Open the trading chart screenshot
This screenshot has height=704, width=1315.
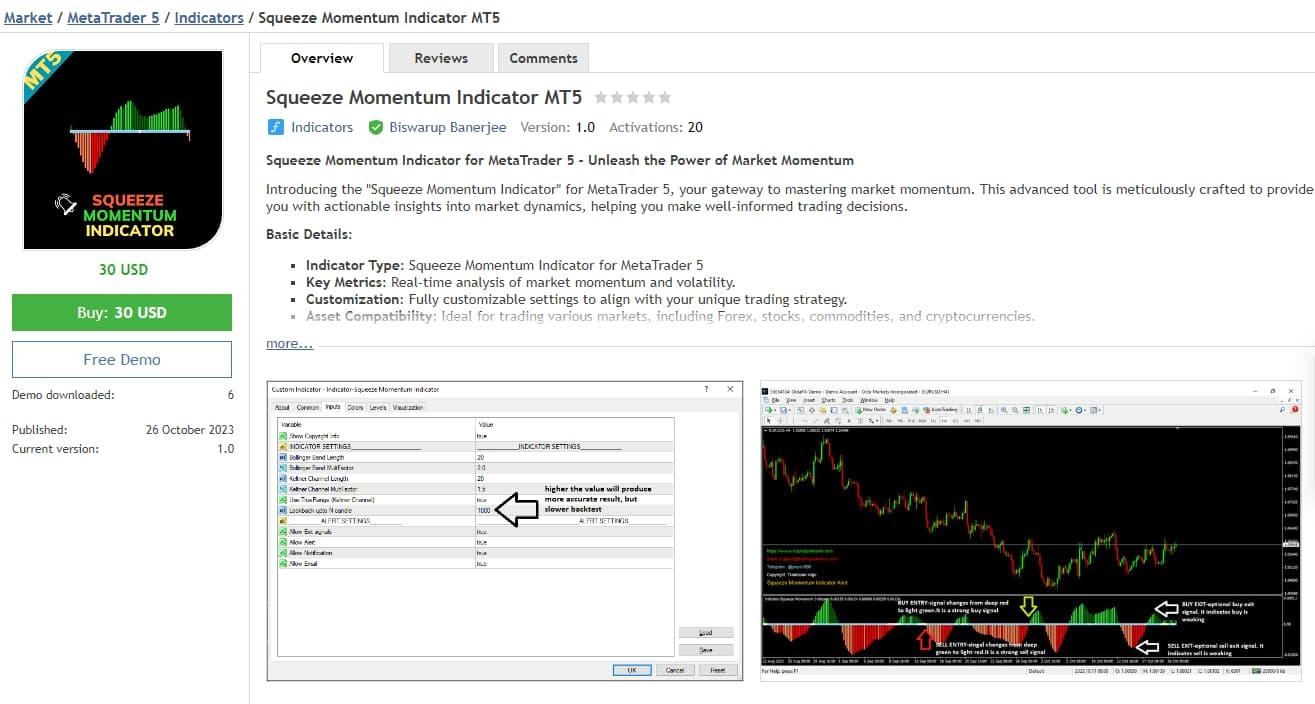coord(1031,530)
